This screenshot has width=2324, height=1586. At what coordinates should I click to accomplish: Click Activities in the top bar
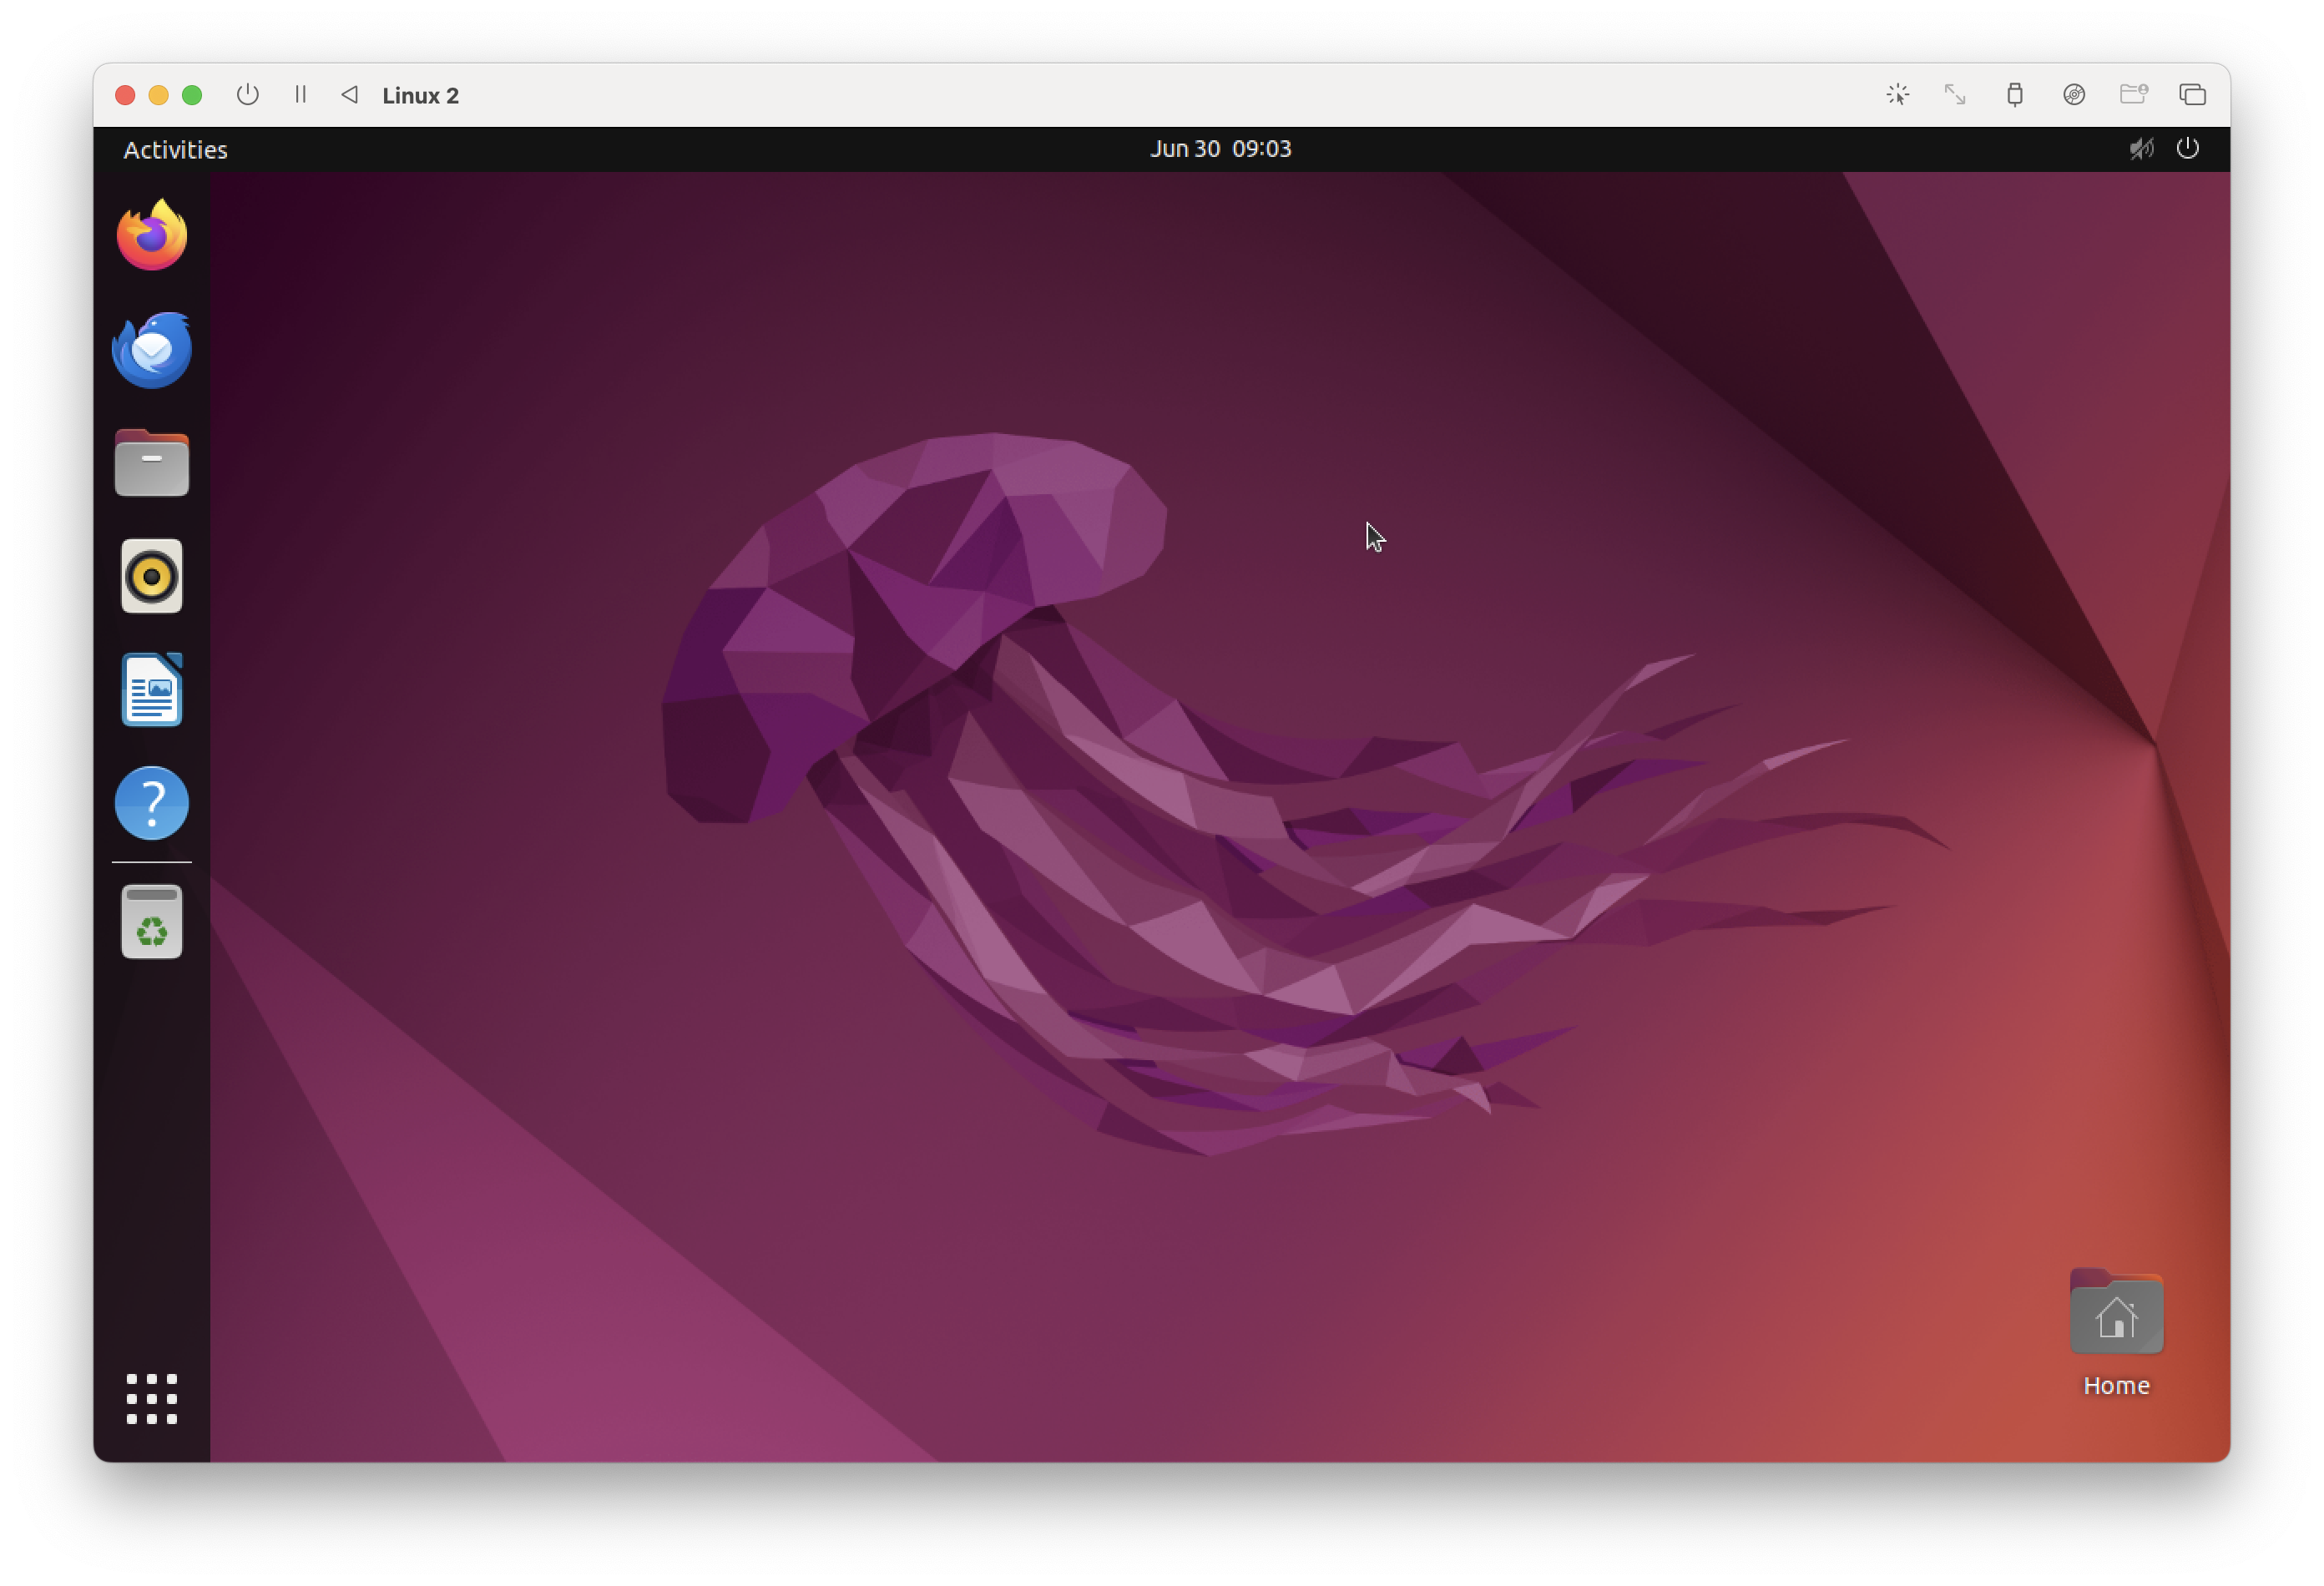point(175,150)
